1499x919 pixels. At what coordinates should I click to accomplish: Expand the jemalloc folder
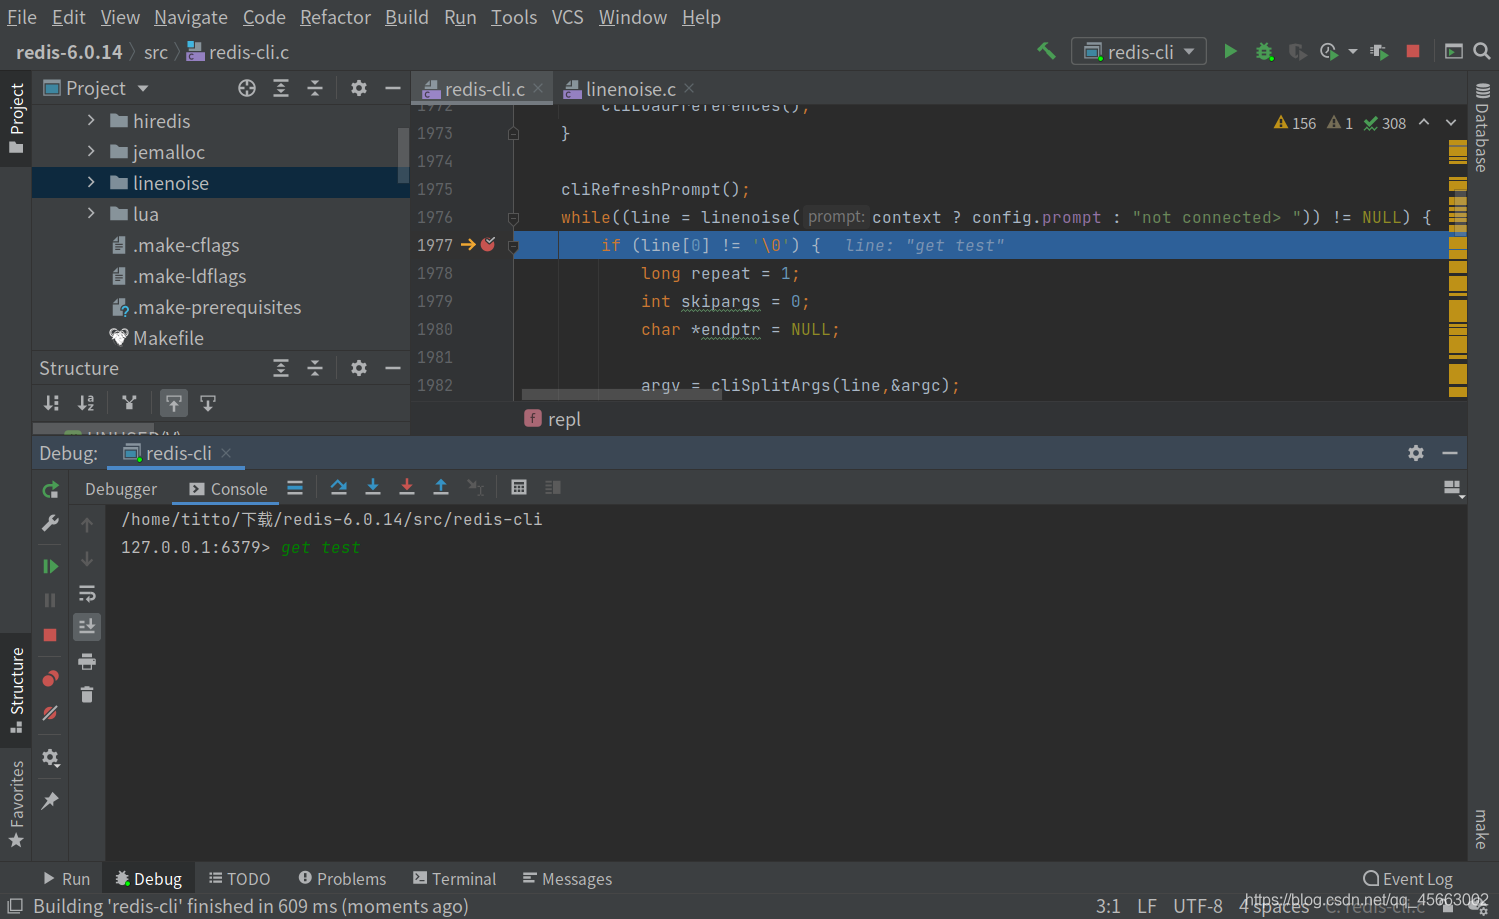(x=91, y=152)
